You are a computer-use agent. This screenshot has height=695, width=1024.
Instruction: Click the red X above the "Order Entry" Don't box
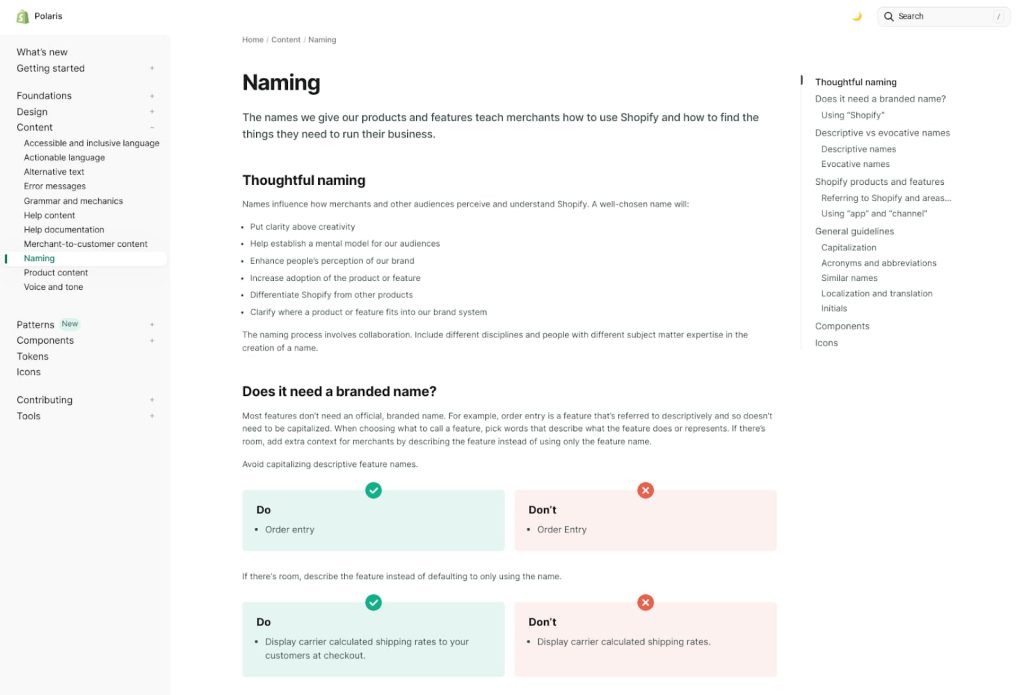(x=645, y=490)
